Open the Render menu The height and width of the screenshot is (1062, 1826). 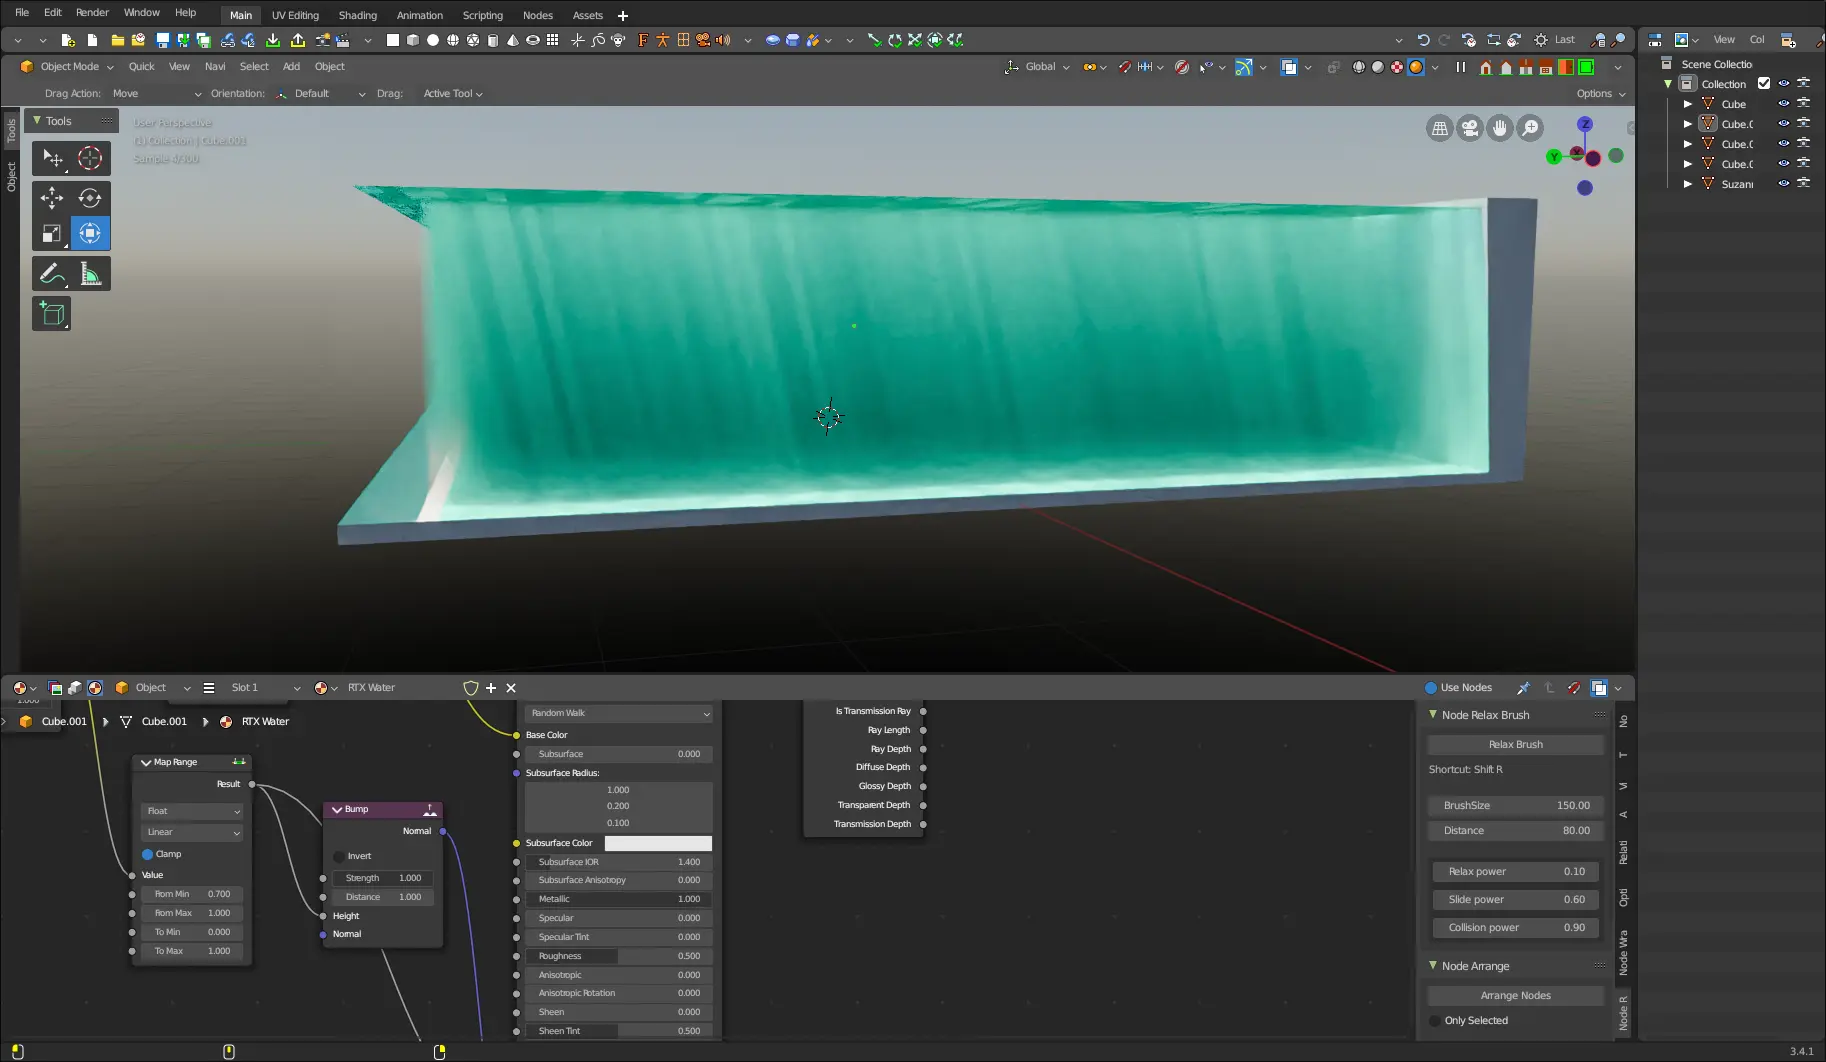[x=92, y=12]
